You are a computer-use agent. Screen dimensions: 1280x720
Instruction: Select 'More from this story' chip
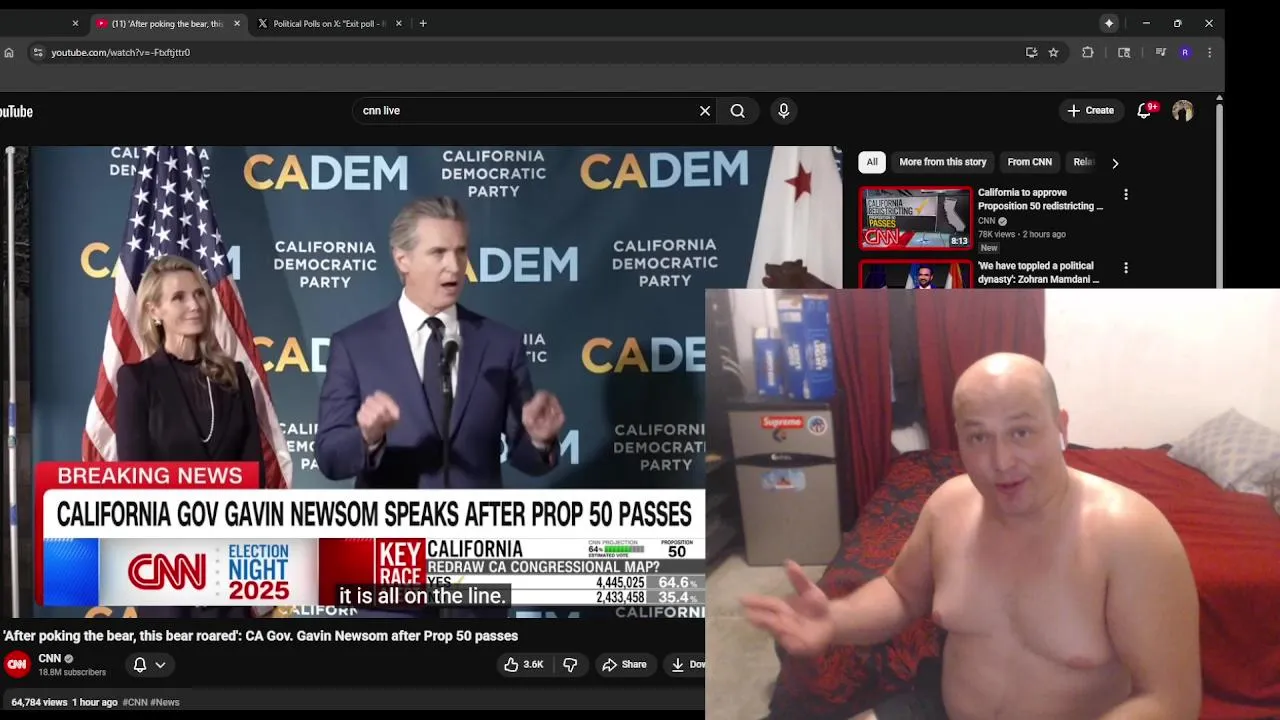pos(942,162)
